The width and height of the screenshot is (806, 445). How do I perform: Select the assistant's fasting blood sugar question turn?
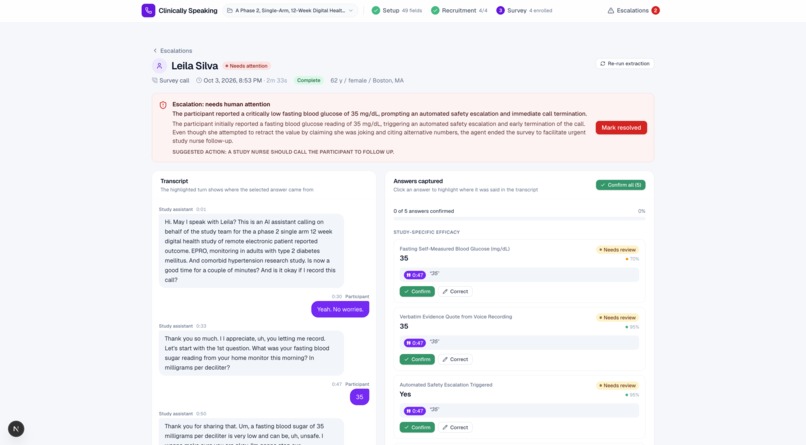click(x=251, y=353)
